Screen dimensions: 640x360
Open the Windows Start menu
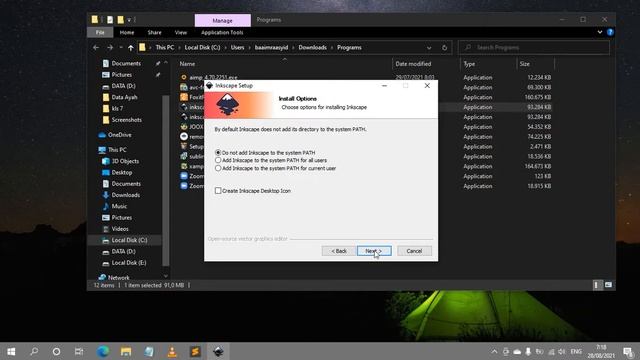(x=11, y=351)
